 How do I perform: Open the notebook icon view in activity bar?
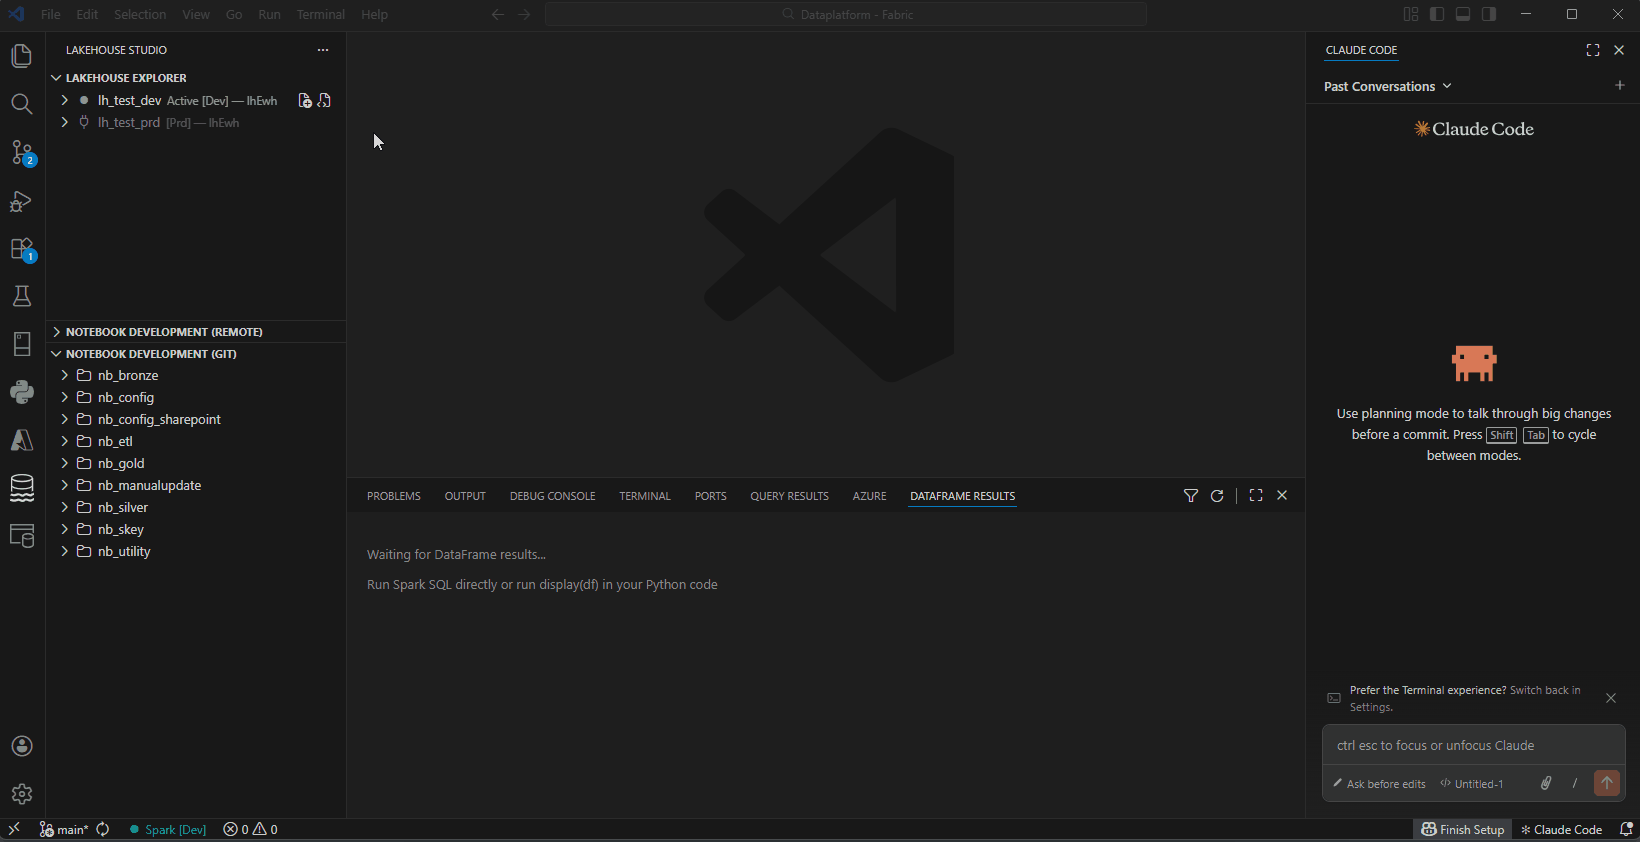pos(22,344)
